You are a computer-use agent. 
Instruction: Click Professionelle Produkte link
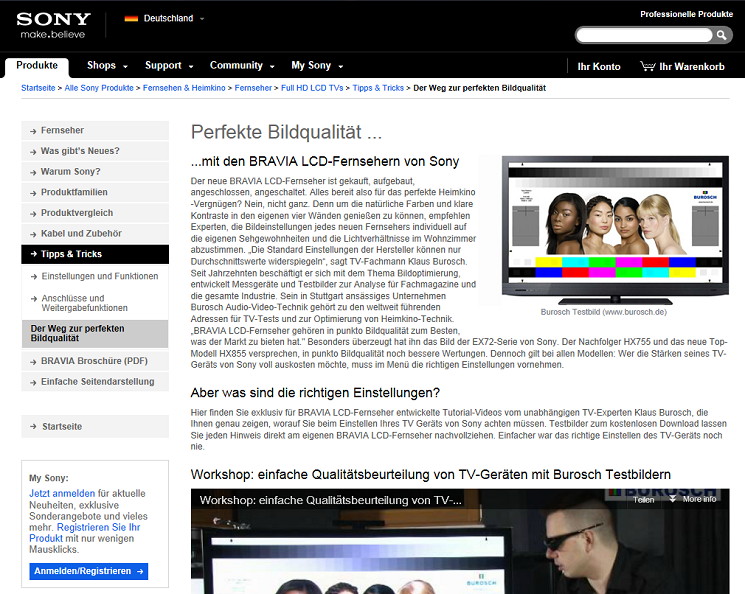pyautogui.click(x=686, y=14)
